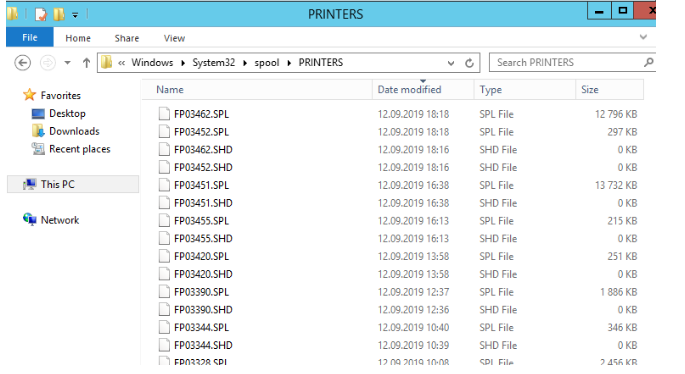Go back with the Back arrow
The image size is (685, 374).
click(x=22, y=63)
